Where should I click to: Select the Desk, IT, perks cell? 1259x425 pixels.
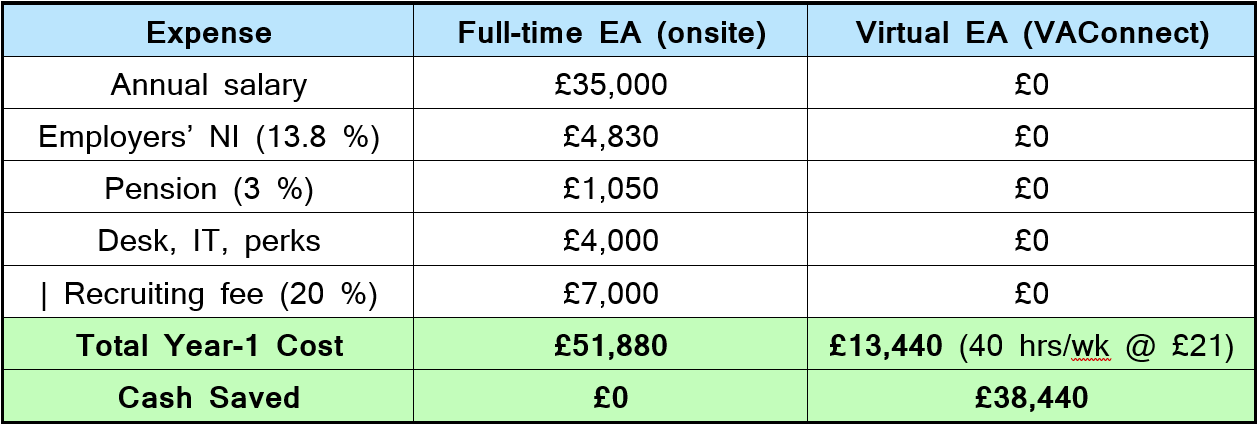coord(208,240)
